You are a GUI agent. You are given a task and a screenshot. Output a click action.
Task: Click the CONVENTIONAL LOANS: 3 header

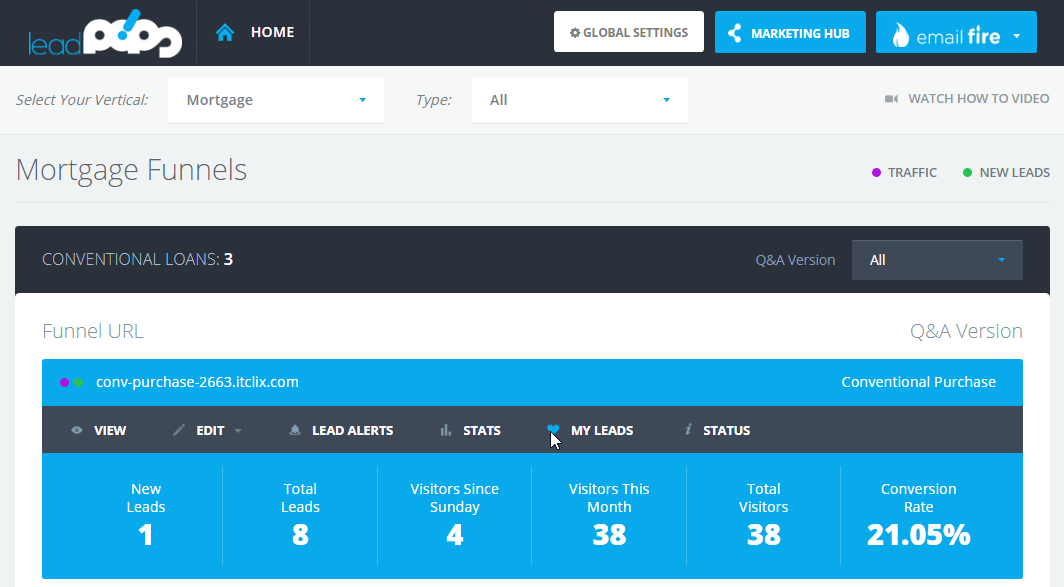click(138, 259)
